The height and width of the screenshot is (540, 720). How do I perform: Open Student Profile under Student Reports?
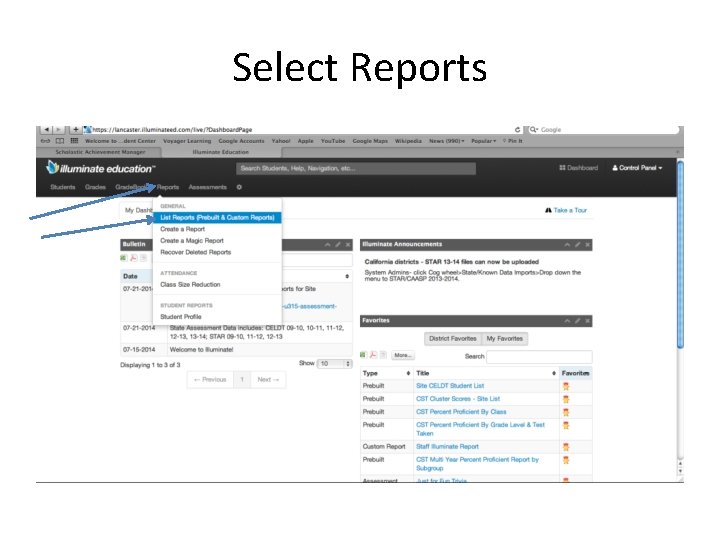tap(180, 317)
